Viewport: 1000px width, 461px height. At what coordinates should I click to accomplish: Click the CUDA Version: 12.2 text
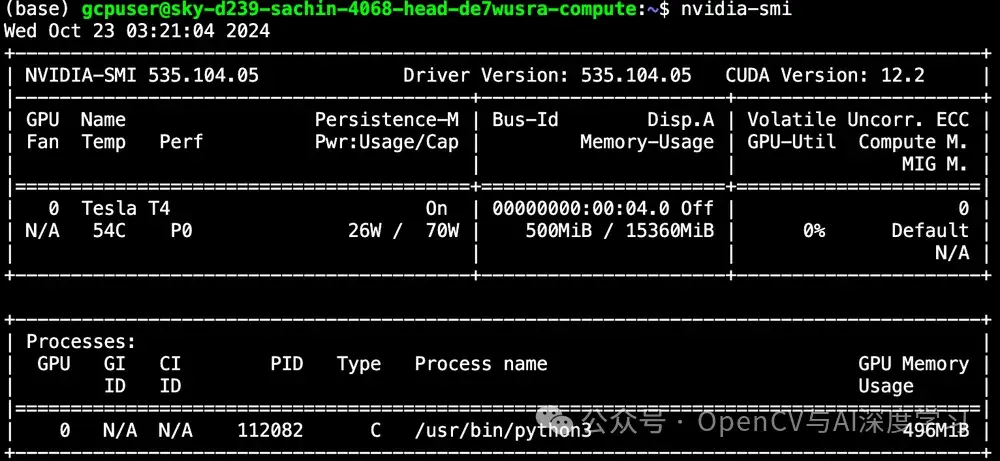coord(825,75)
